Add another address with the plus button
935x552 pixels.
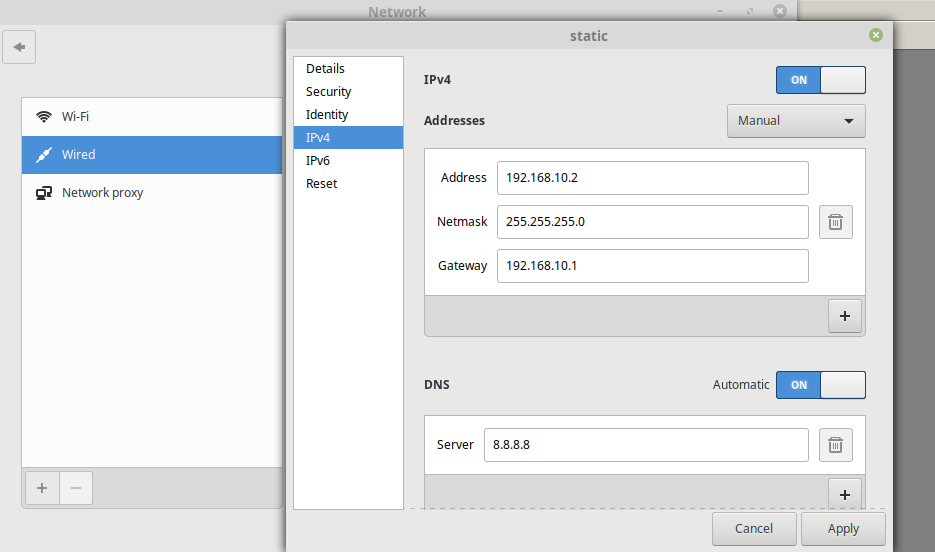point(844,316)
